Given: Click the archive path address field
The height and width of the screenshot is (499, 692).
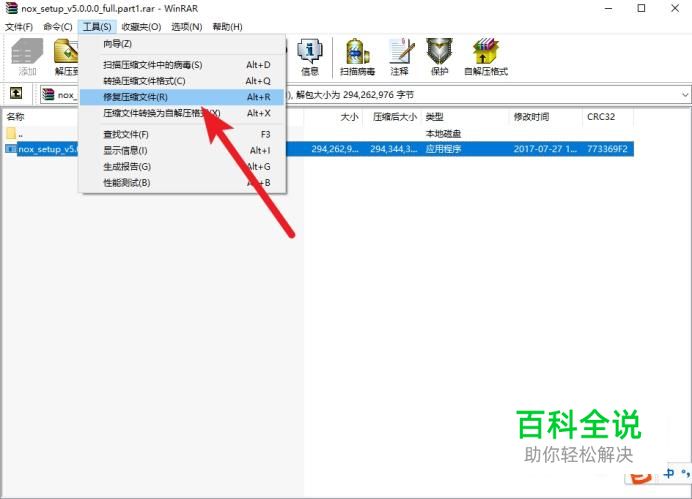Looking at the screenshot, I should [x=365, y=95].
